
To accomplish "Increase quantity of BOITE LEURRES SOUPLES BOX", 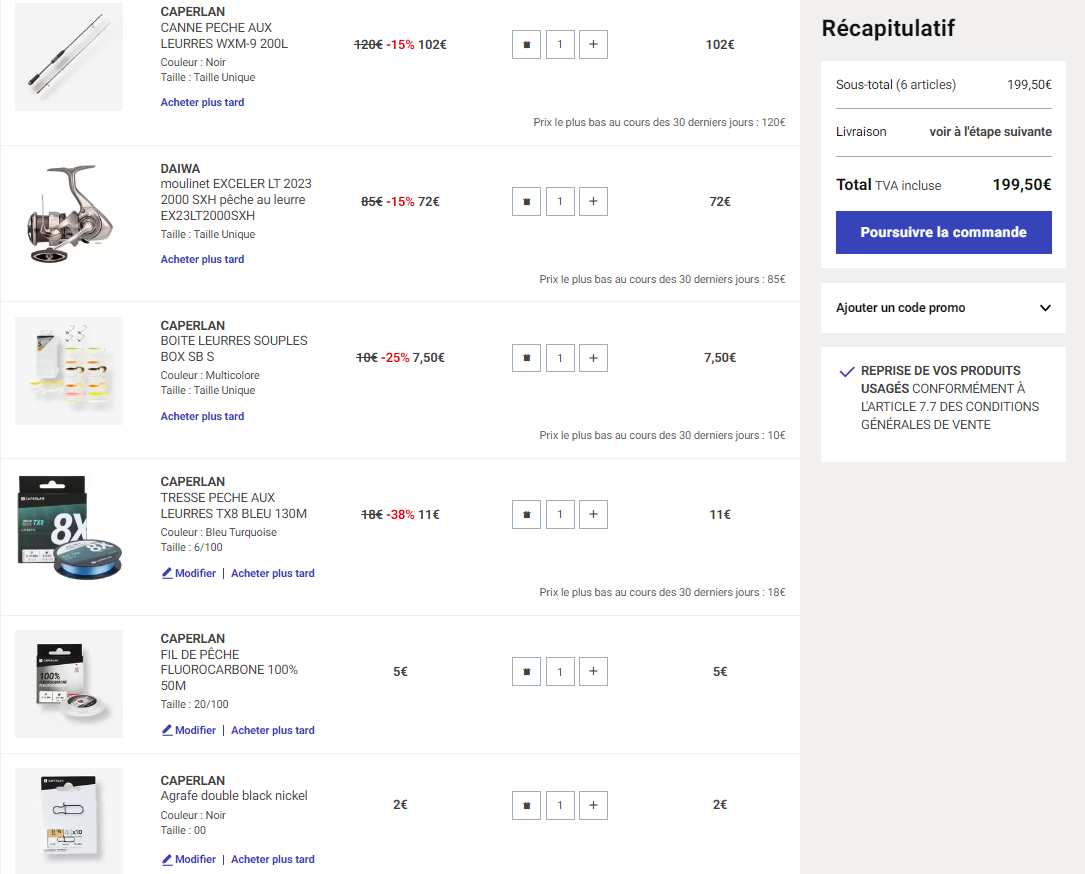I will pos(593,358).
